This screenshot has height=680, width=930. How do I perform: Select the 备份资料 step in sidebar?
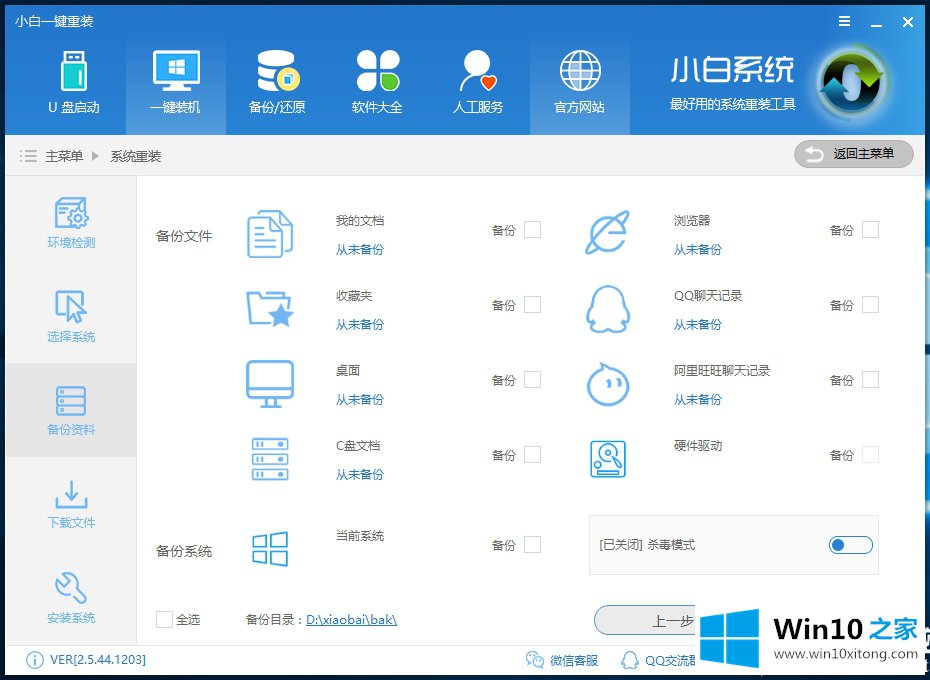pyautogui.click(x=71, y=410)
